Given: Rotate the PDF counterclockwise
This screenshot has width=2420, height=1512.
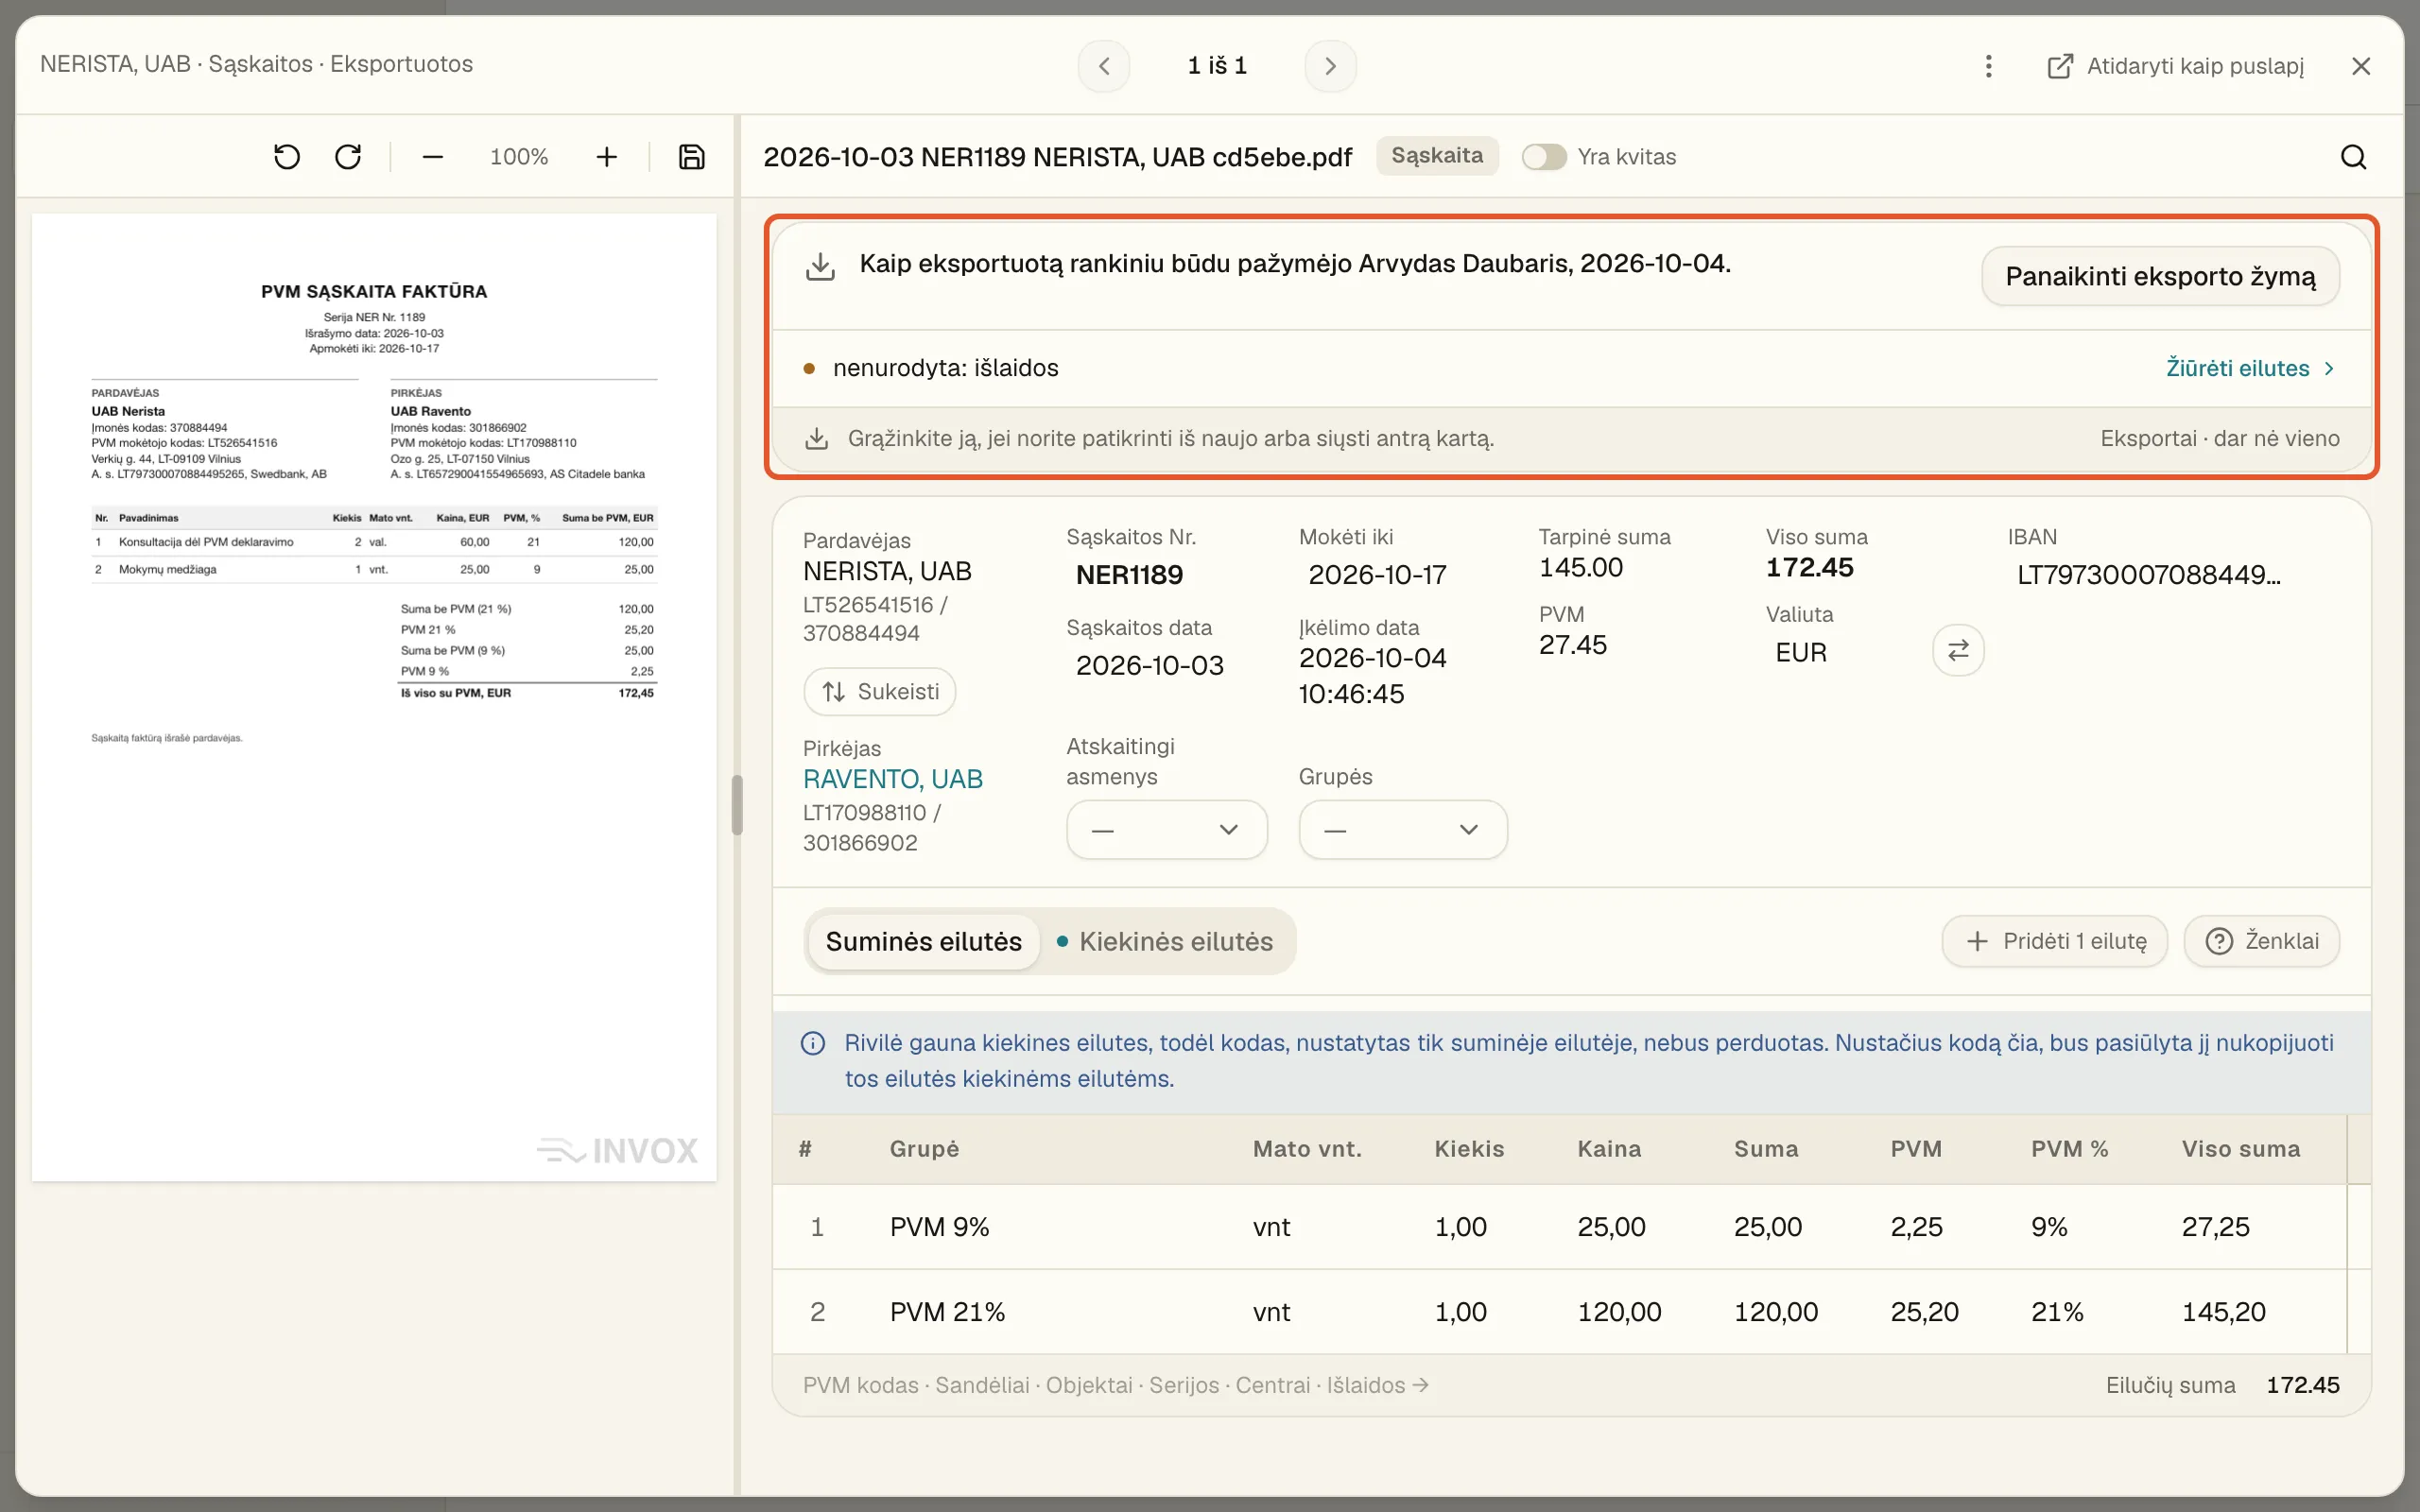Looking at the screenshot, I should [x=287, y=157].
